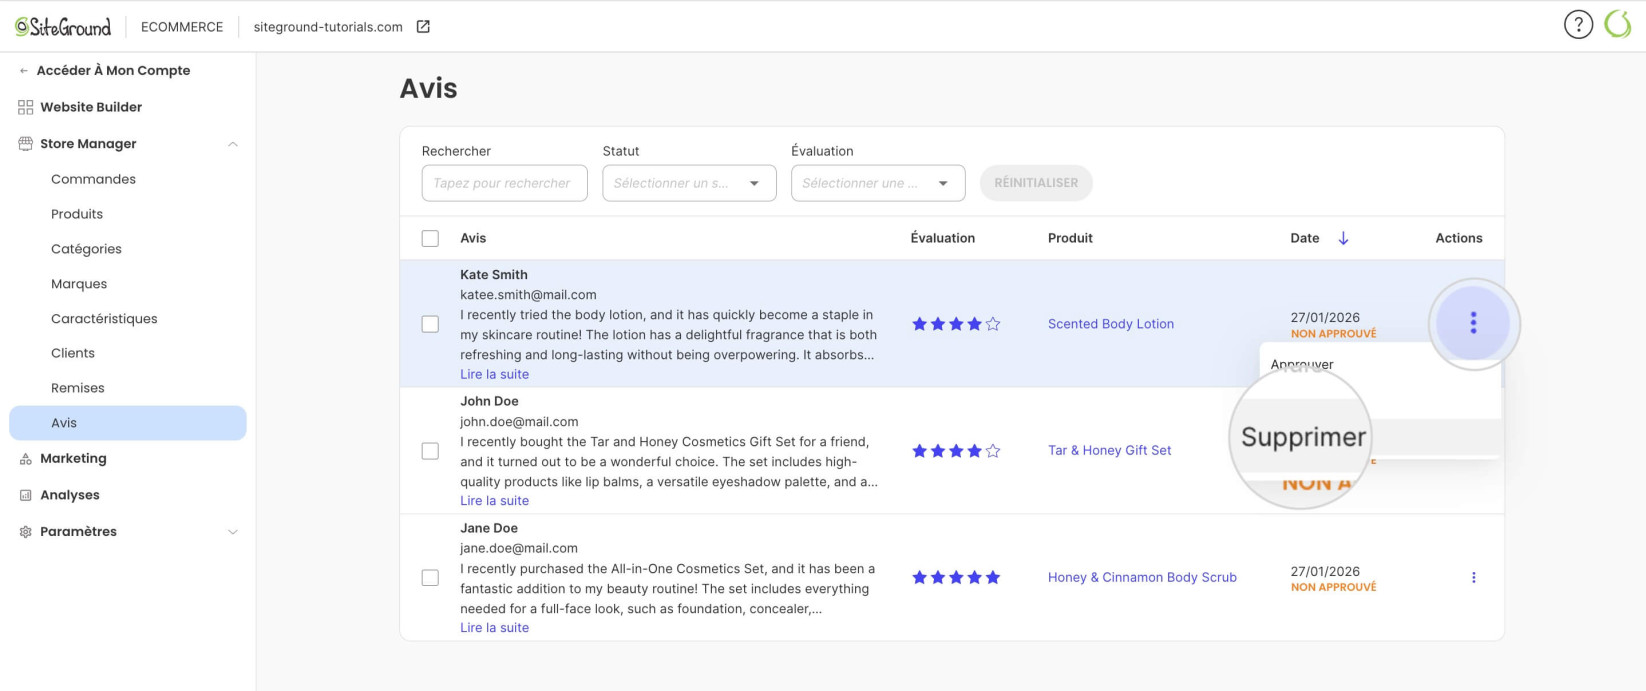The height and width of the screenshot is (691, 1646).
Task: Click the ECOMMERCE label in header
Action: [182, 27]
